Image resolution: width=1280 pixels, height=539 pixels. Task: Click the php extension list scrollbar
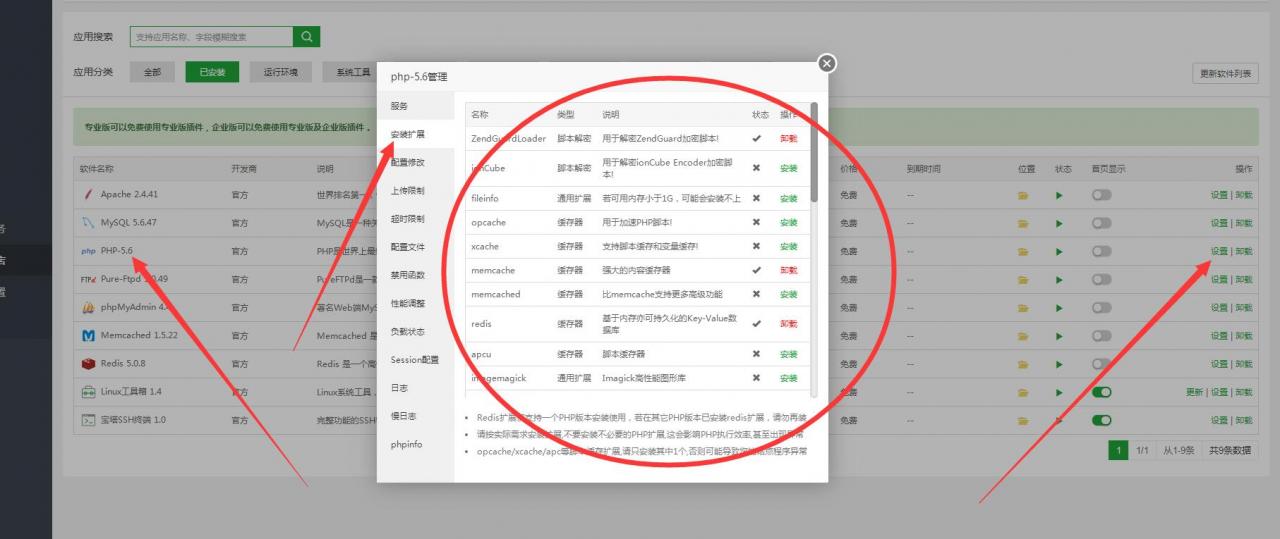point(814,152)
